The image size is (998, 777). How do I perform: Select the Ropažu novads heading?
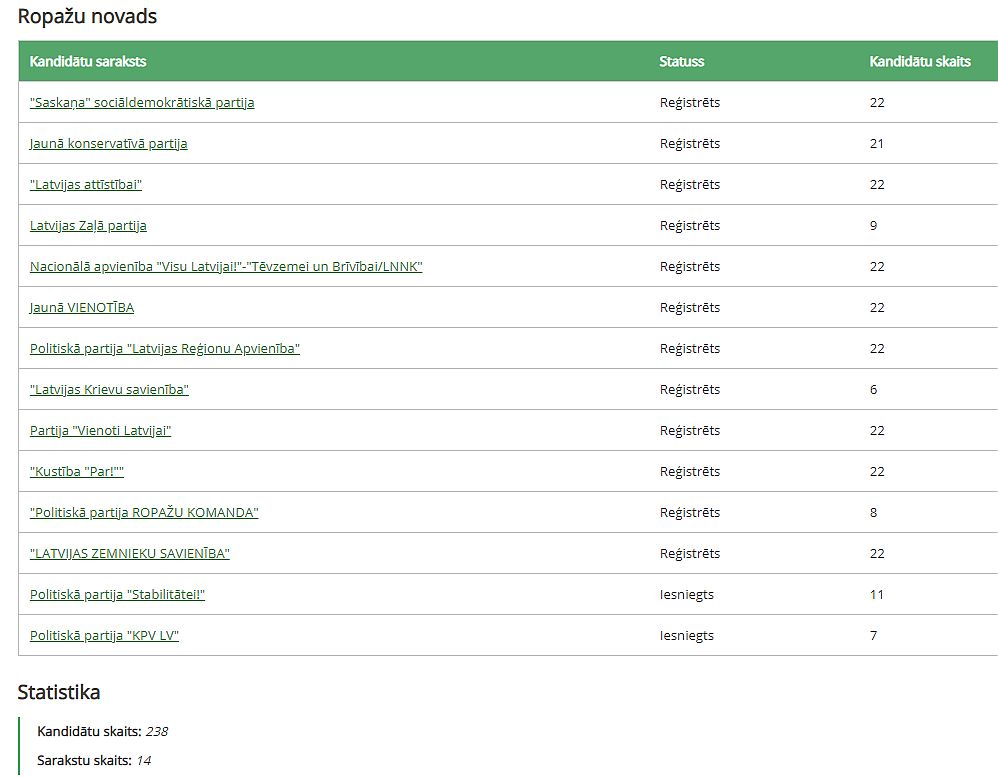[87, 16]
